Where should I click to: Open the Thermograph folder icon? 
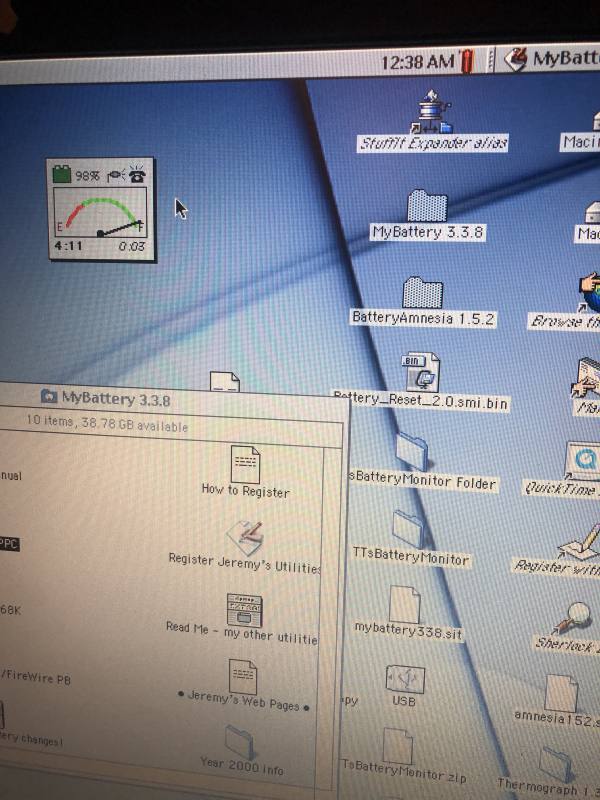556,763
